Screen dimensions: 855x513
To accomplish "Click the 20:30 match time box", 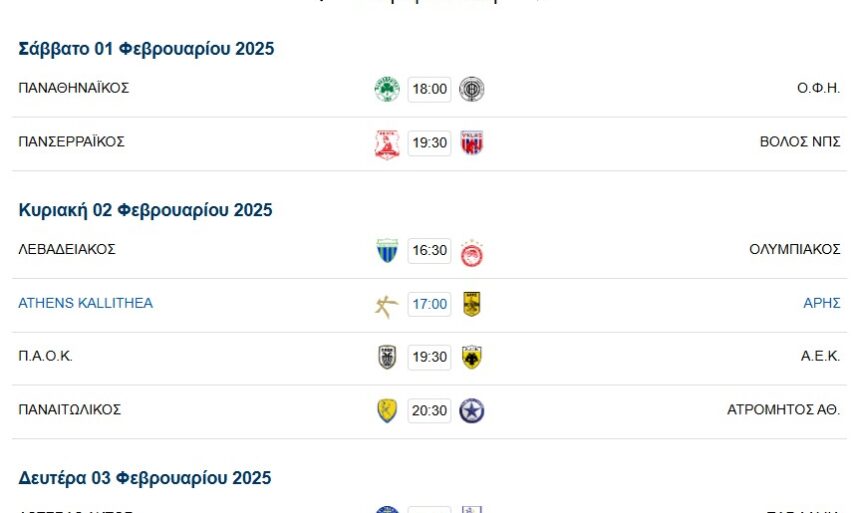I will [x=429, y=411].
